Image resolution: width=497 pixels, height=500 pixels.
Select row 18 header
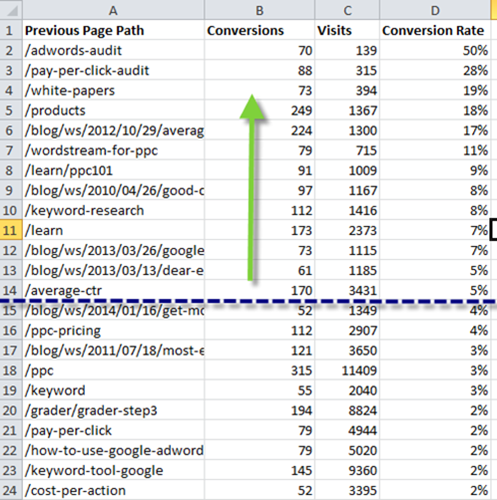(x=11, y=370)
